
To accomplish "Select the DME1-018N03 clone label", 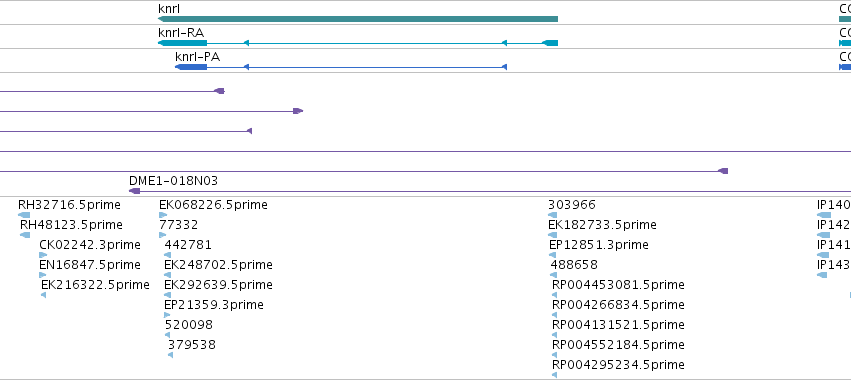I will (x=173, y=181).
